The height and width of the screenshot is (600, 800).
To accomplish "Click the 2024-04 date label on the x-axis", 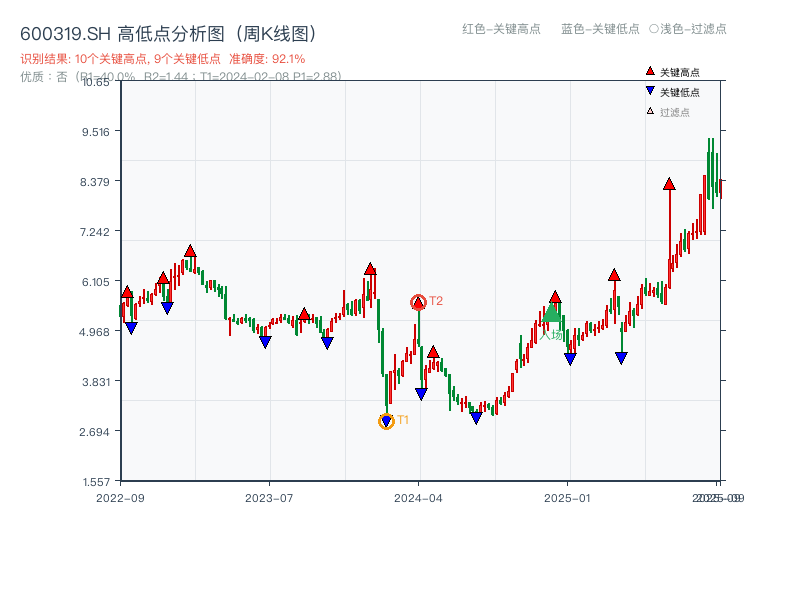I will coord(420,497).
